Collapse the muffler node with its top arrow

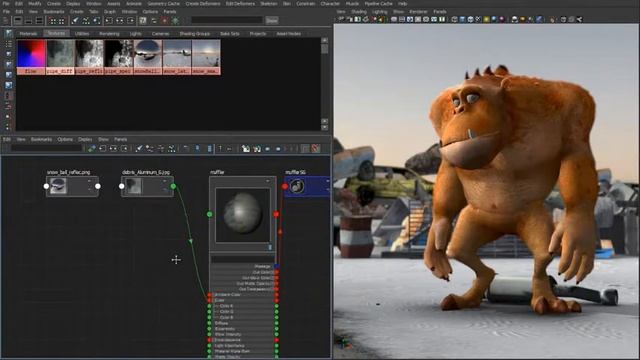click(x=268, y=181)
